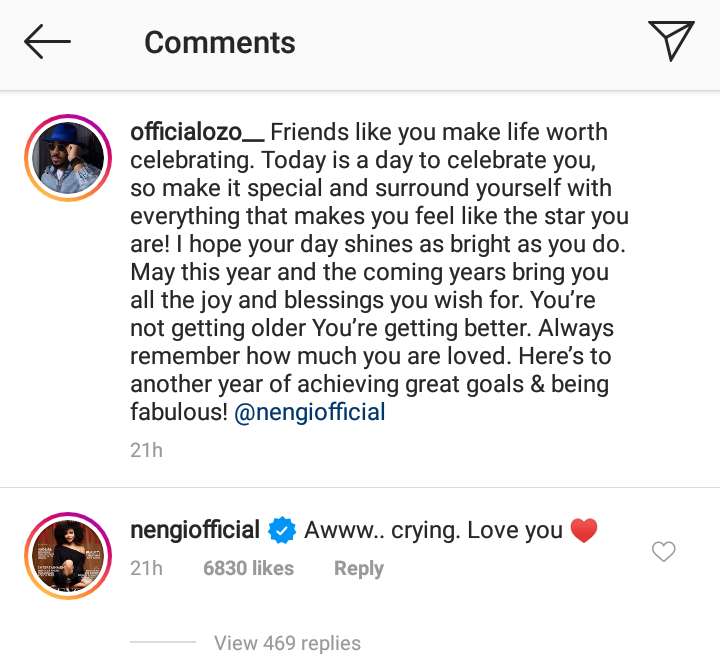Select the 'Awww.. crying. Love you' comment text

coord(432,531)
